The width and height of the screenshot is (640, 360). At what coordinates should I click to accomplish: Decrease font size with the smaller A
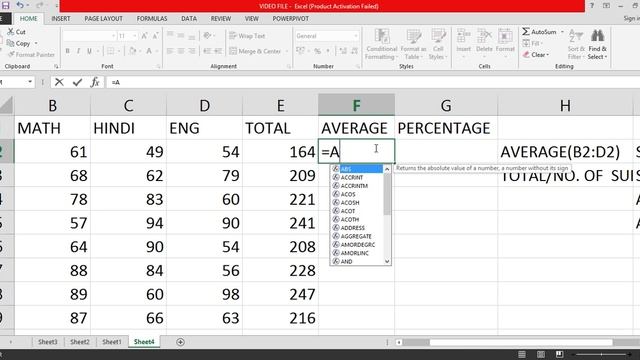(155, 36)
